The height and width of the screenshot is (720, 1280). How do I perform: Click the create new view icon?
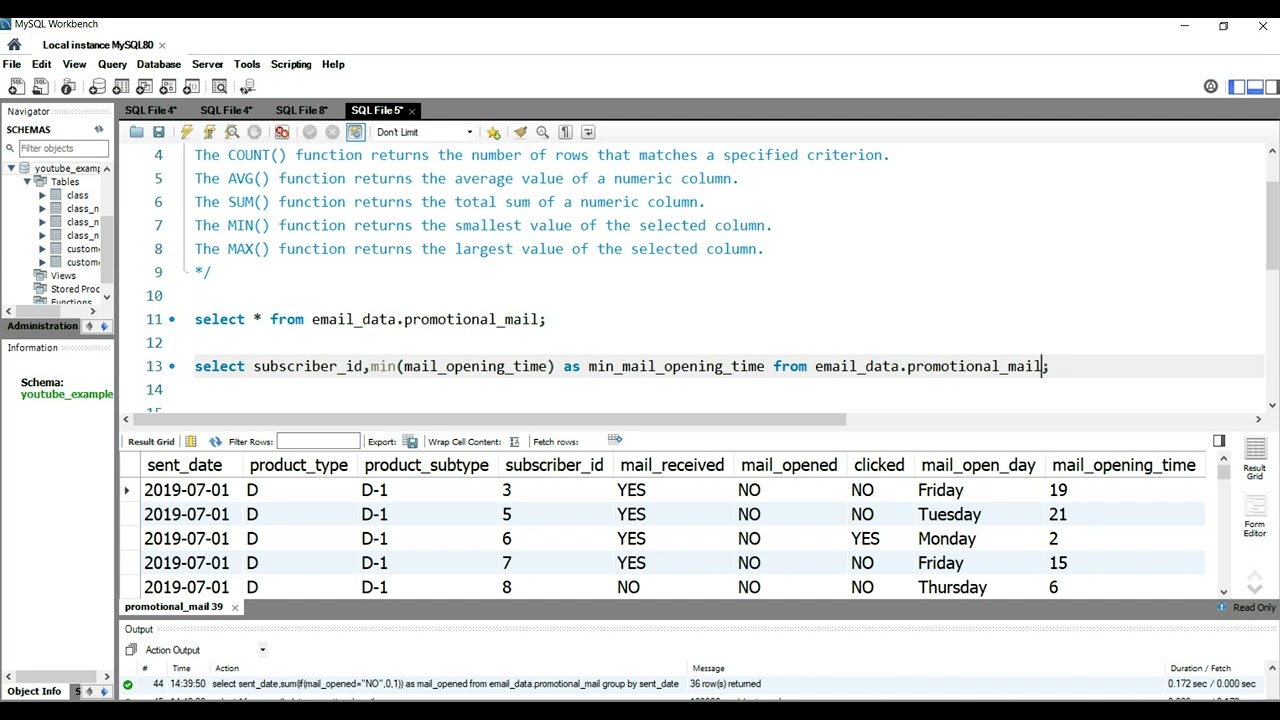click(145, 87)
